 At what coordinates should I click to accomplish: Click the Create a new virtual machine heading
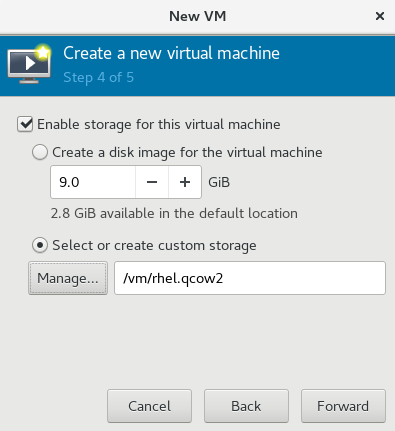point(171,53)
